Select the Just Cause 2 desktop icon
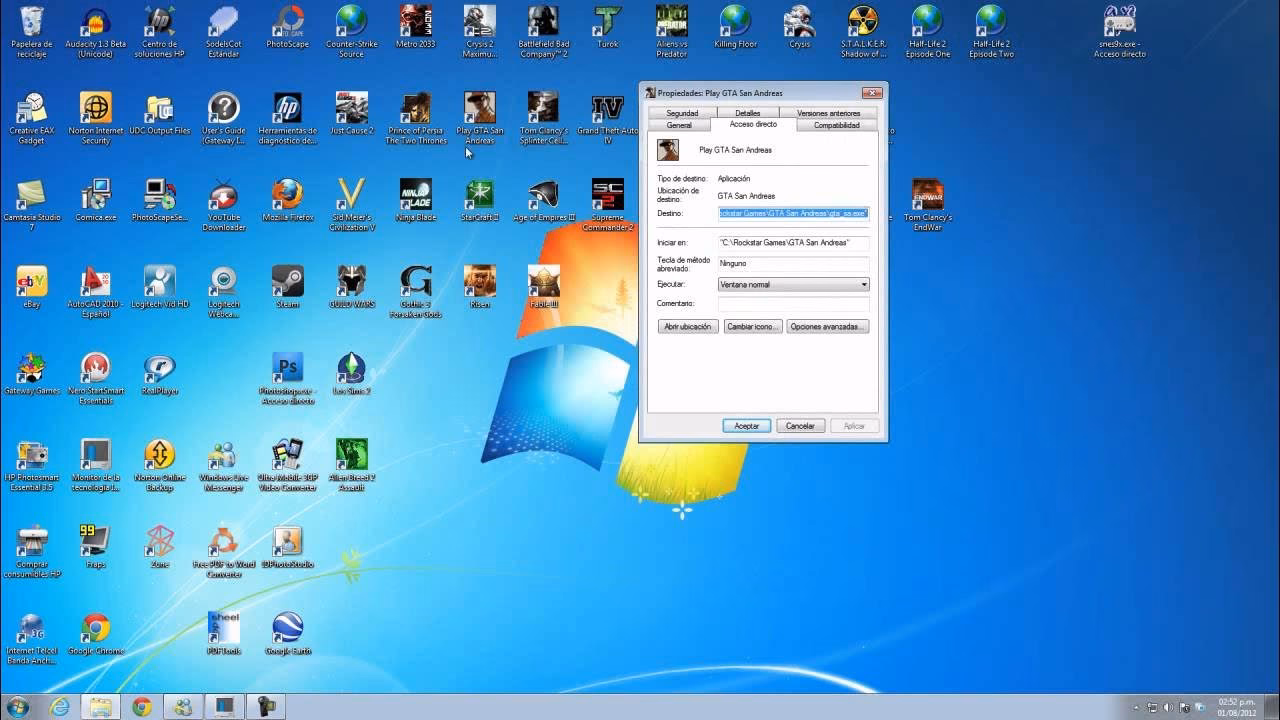Image resolution: width=1280 pixels, height=720 pixels. tap(351, 114)
